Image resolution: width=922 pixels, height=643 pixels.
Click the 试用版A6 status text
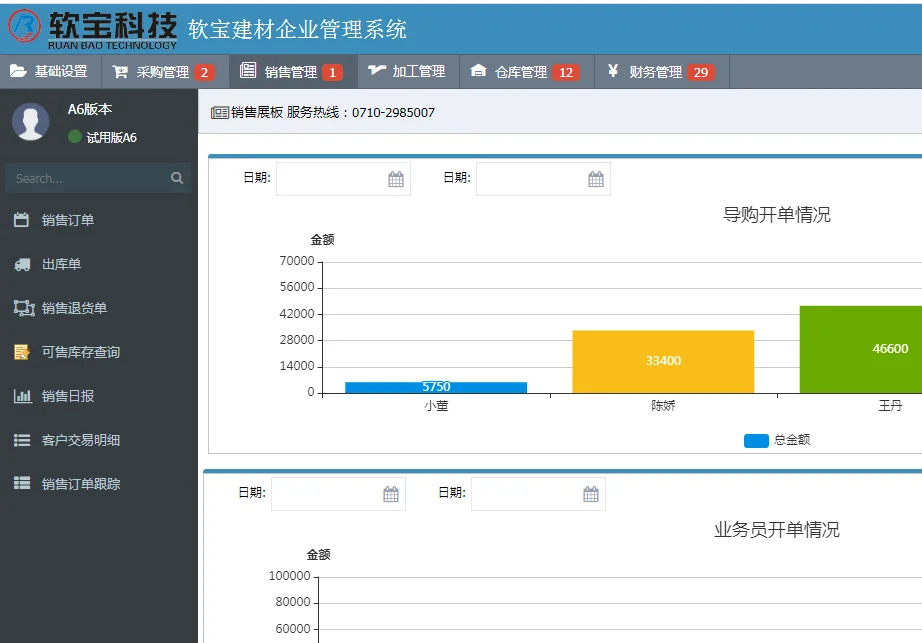tap(112, 138)
